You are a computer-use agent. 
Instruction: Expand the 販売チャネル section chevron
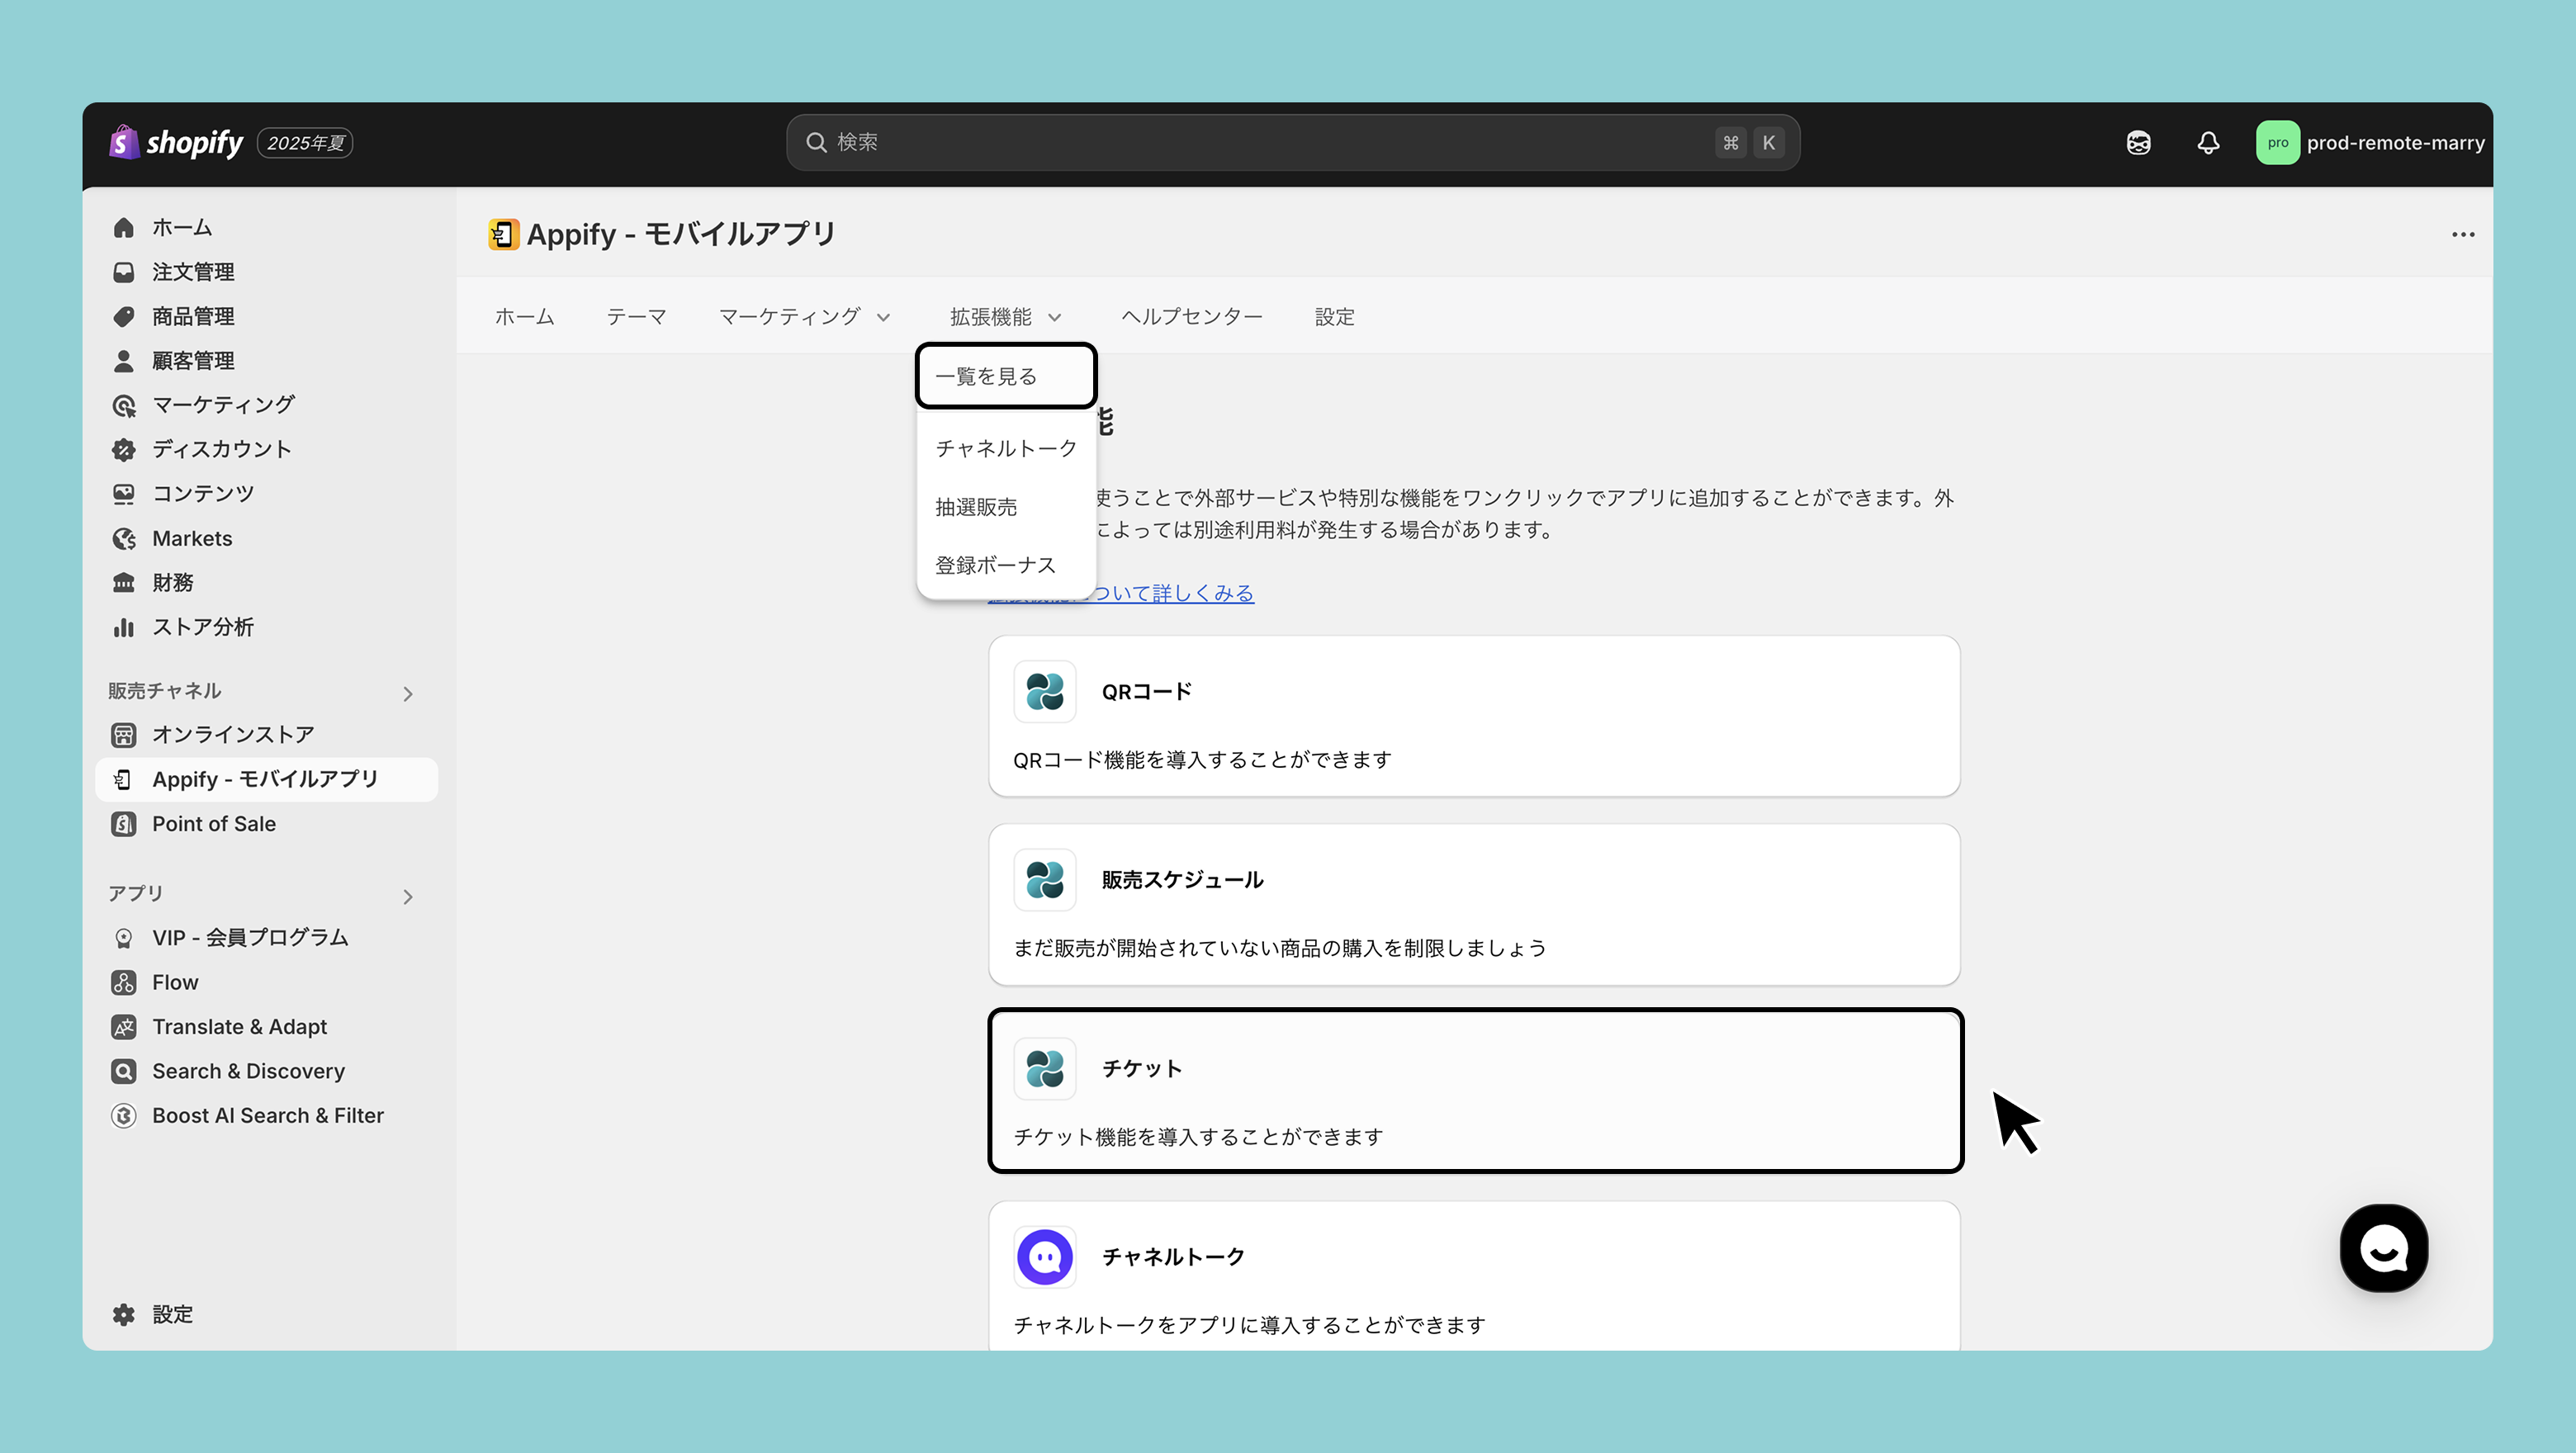[x=408, y=693]
